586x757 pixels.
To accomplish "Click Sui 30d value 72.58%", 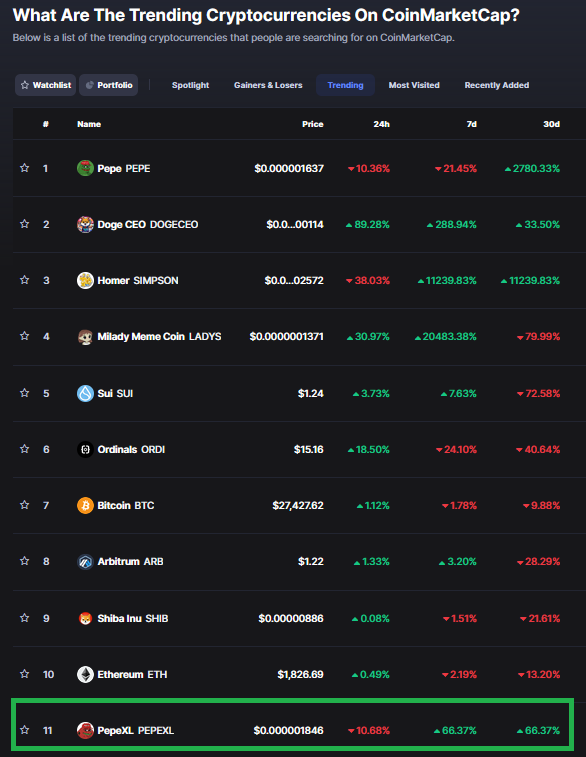I will (x=538, y=393).
